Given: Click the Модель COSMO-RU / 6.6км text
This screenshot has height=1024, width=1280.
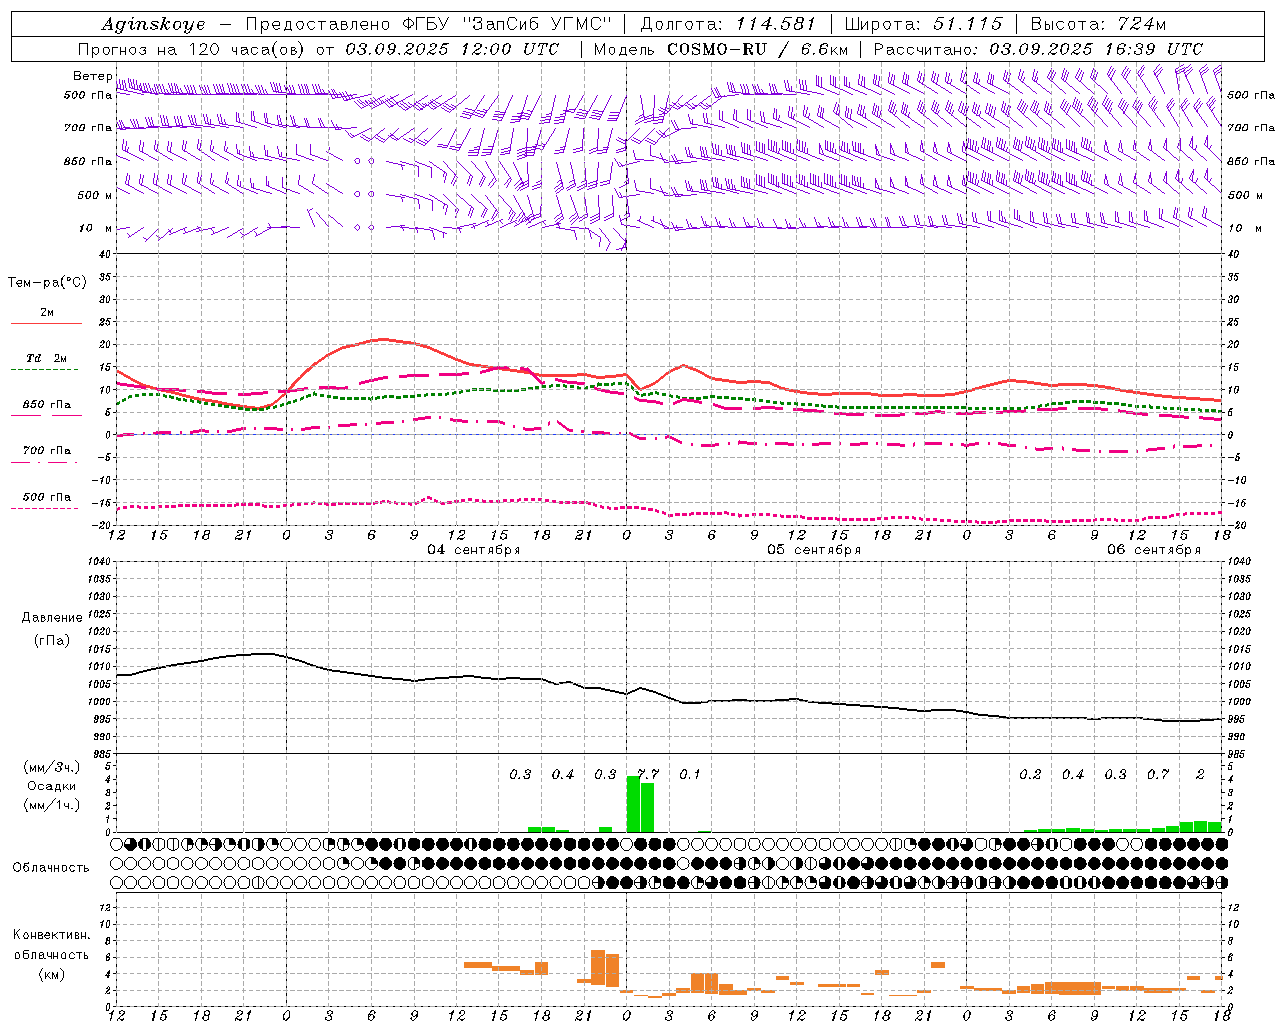Looking at the screenshot, I should (721, 49).
